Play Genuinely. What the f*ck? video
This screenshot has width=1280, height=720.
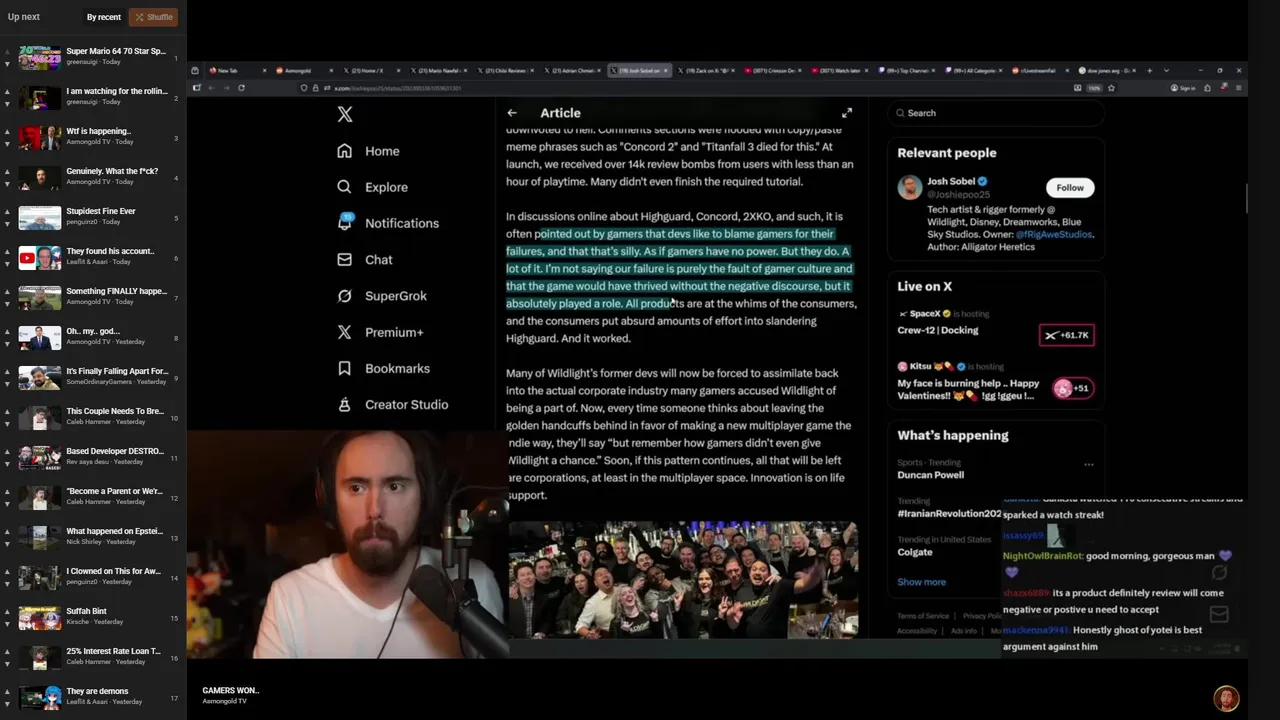pos(91,177)
